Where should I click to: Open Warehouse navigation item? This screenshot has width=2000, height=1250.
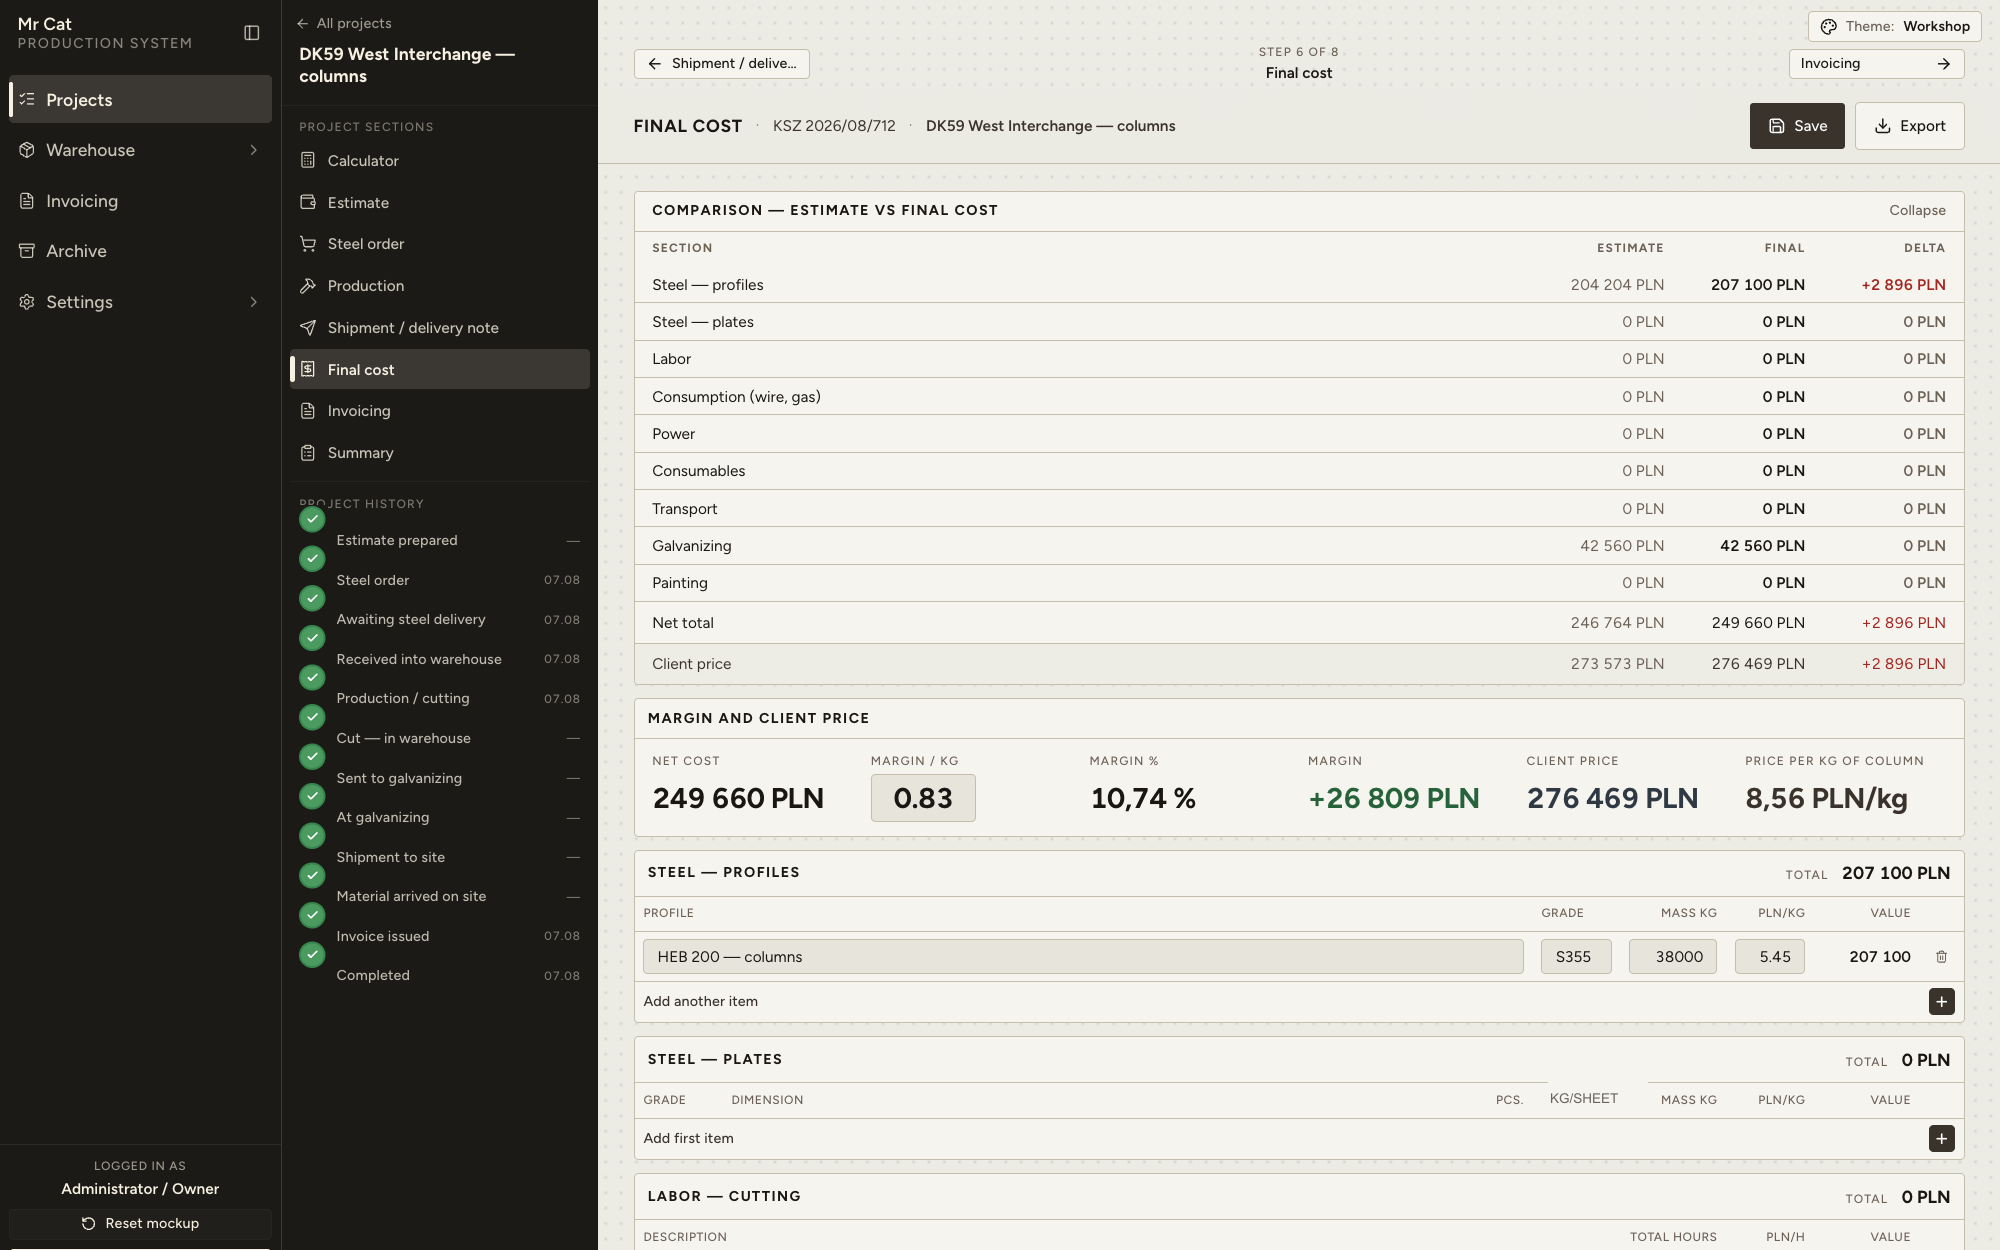click(x=140, y=150)
